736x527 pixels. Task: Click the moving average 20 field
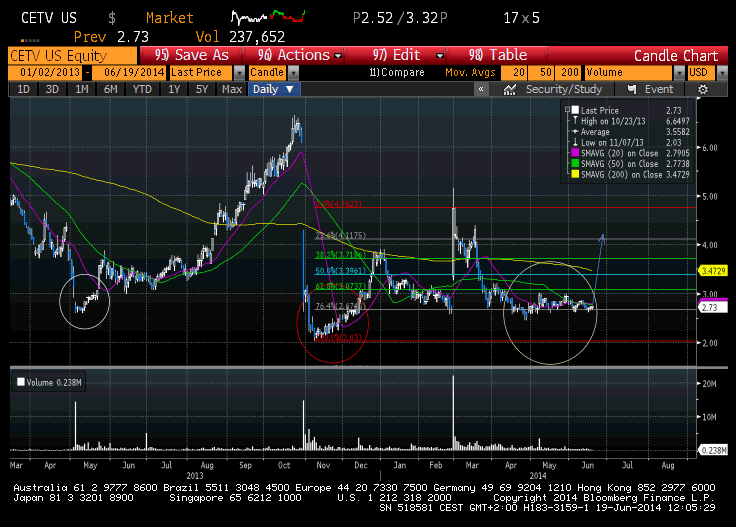click(514, 73)
